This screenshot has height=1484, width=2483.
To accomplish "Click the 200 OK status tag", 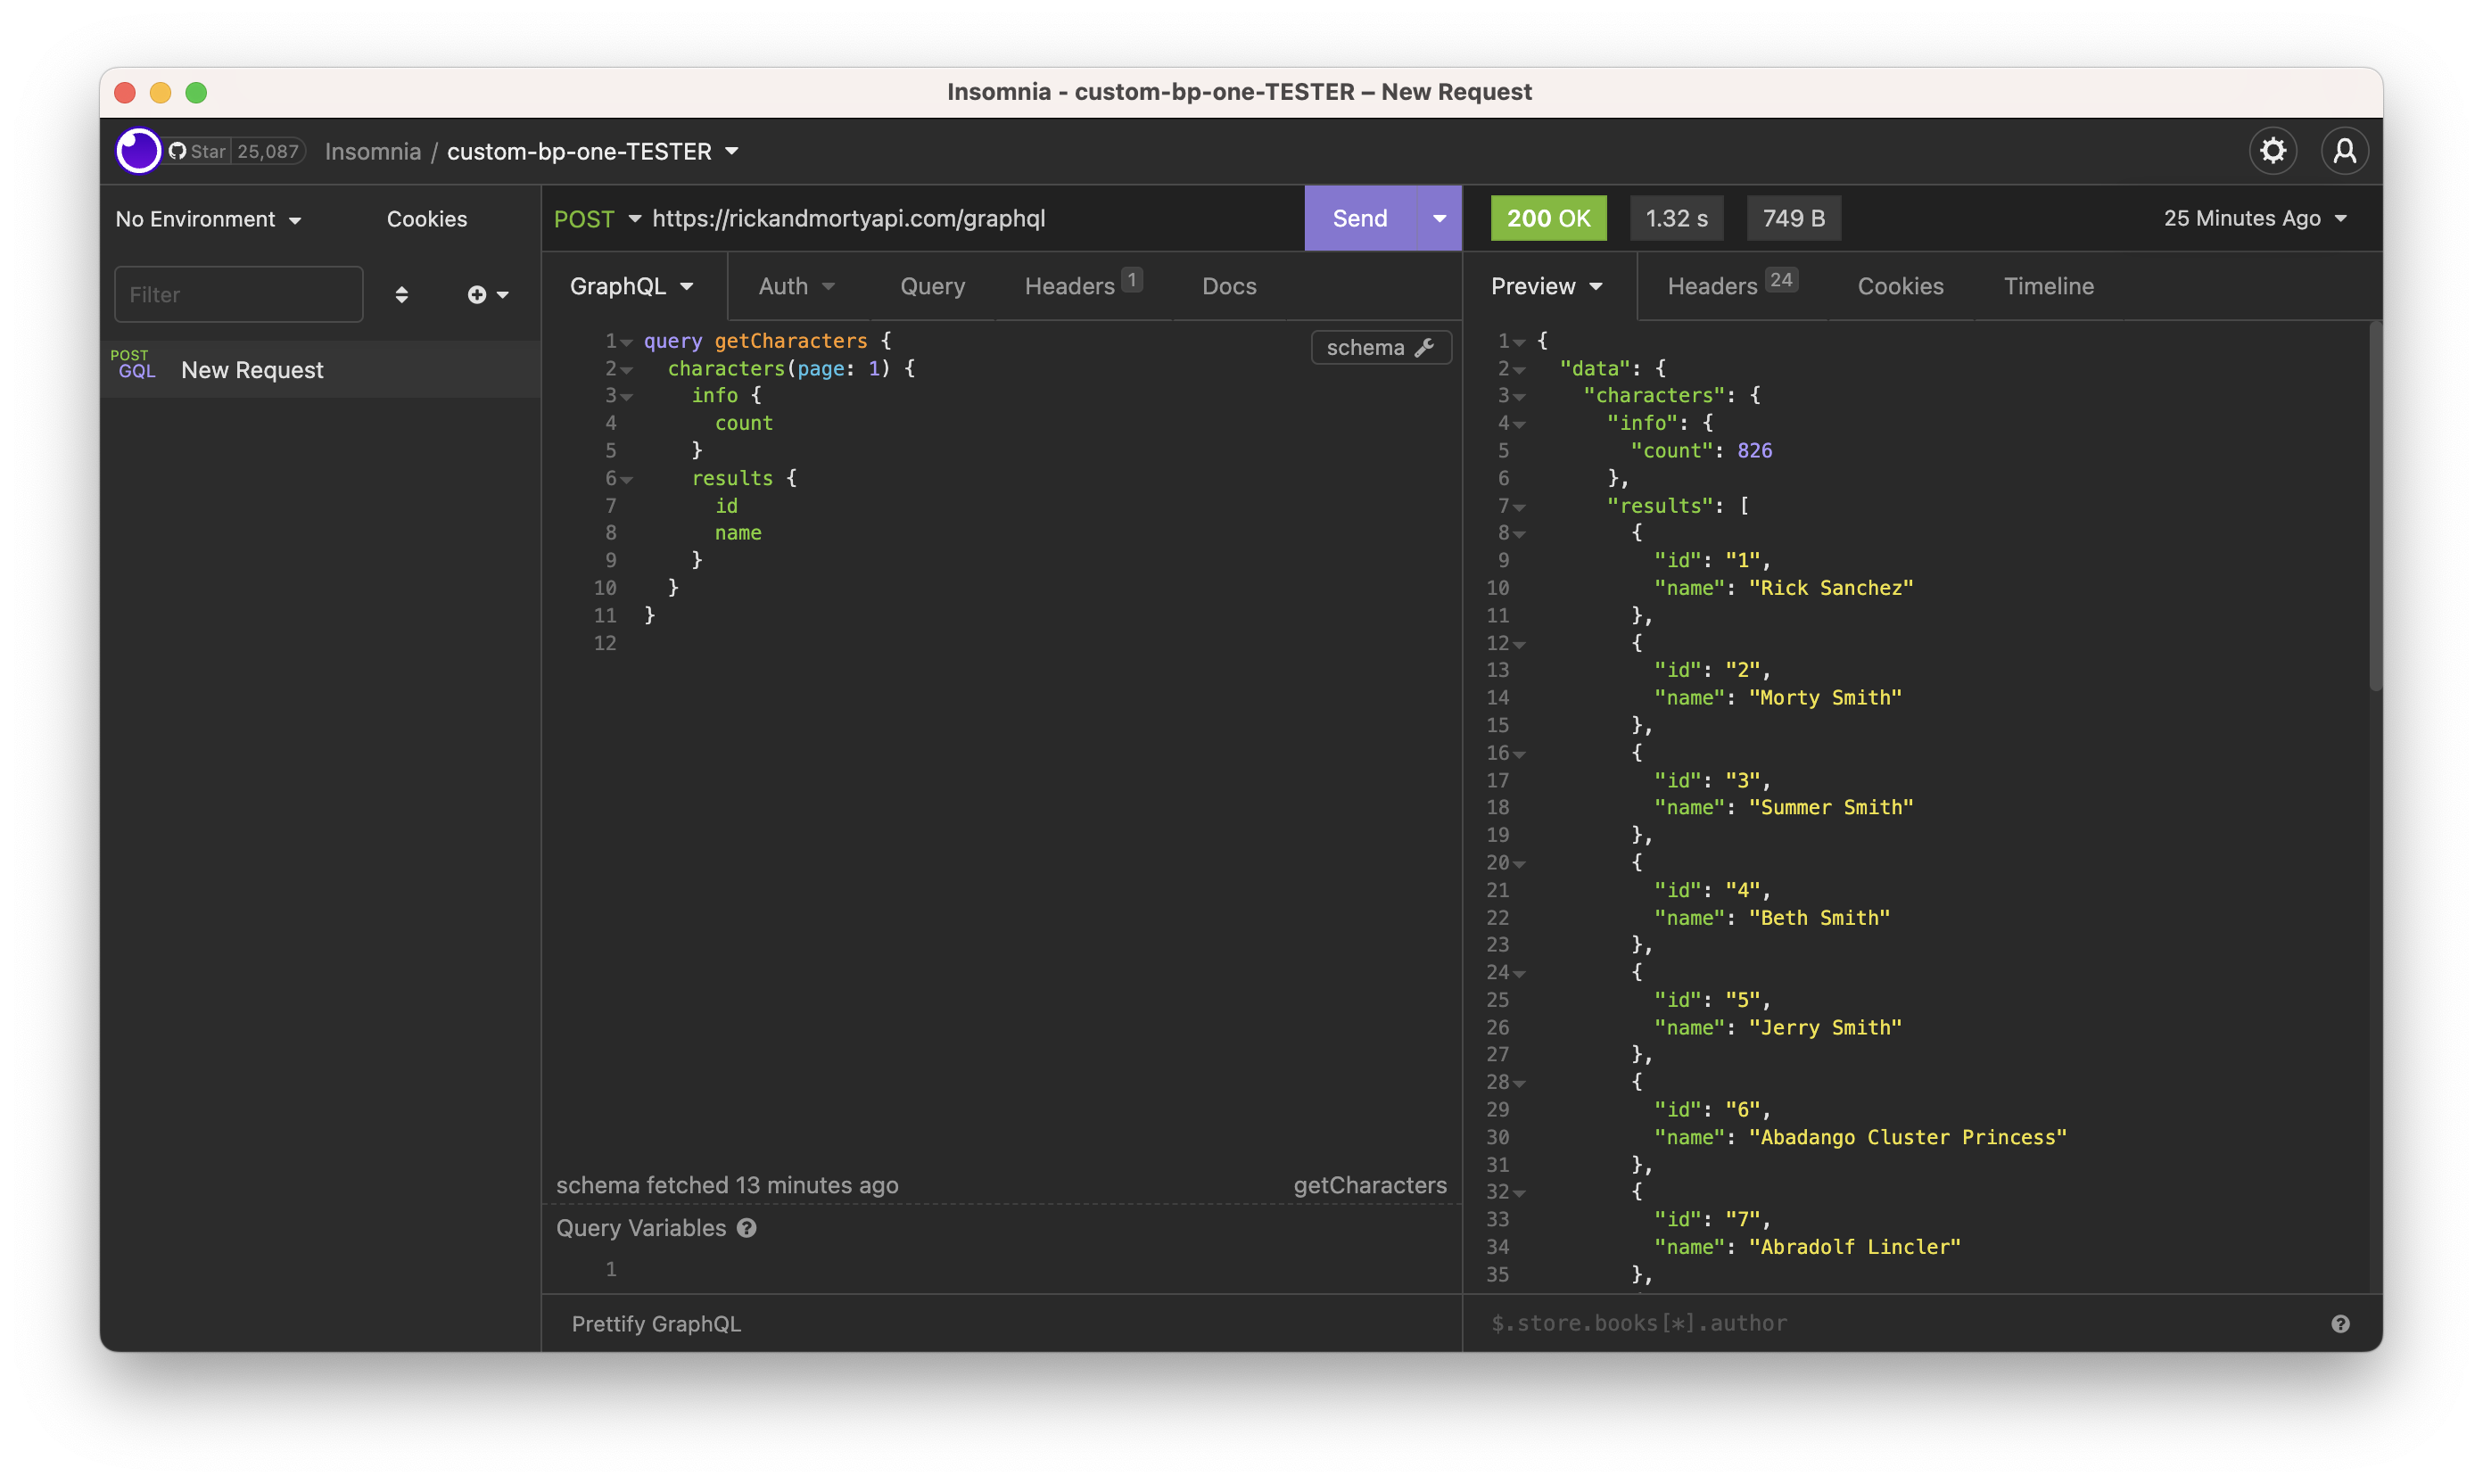I will (1548, 218).
